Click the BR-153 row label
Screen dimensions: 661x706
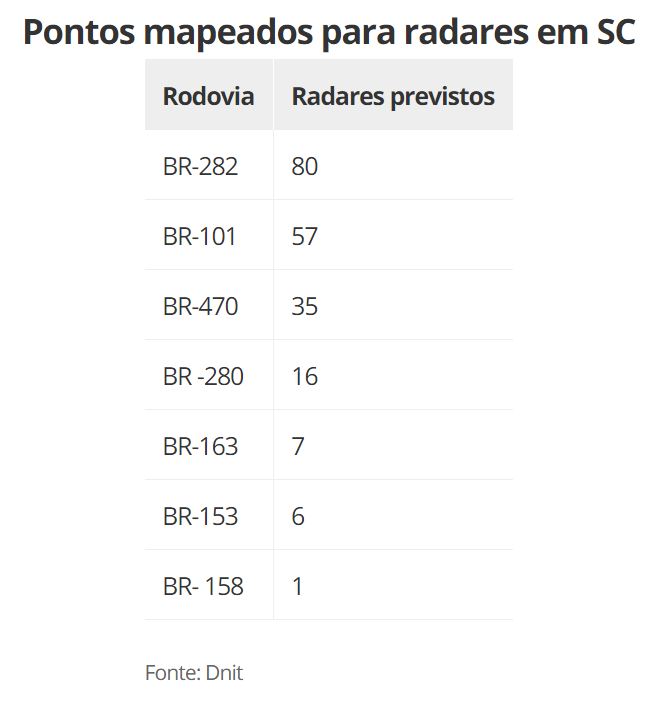pyautogui.click(x=200, y=516)
